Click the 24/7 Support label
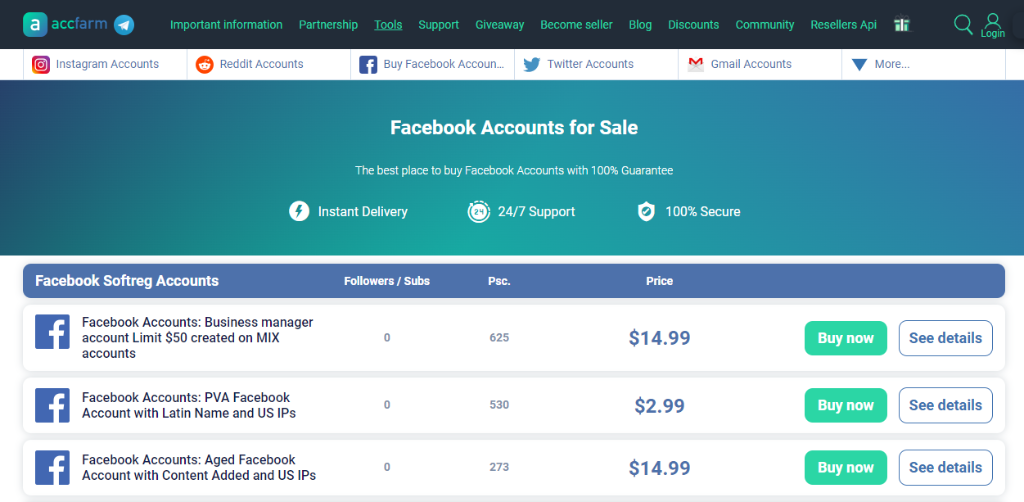This screenshot has width=1024, height=502. [x=536, y=212]
